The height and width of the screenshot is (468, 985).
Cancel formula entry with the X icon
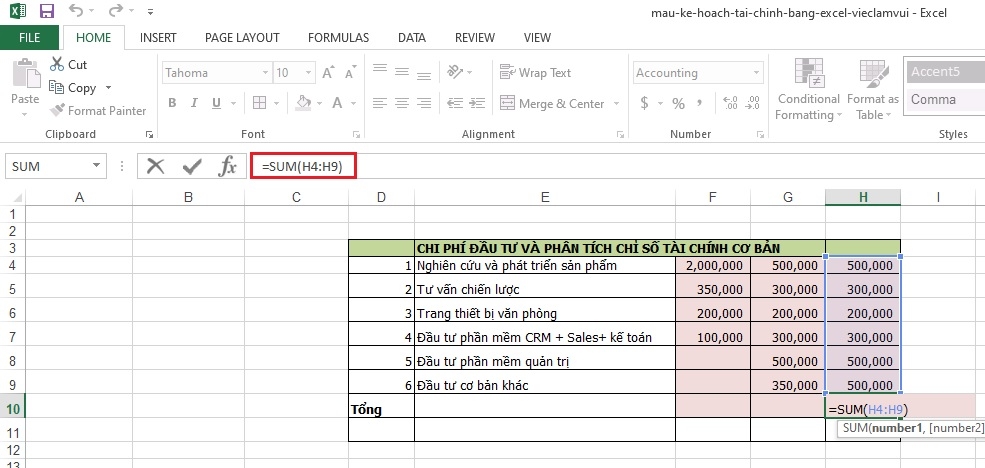(155, 166)
